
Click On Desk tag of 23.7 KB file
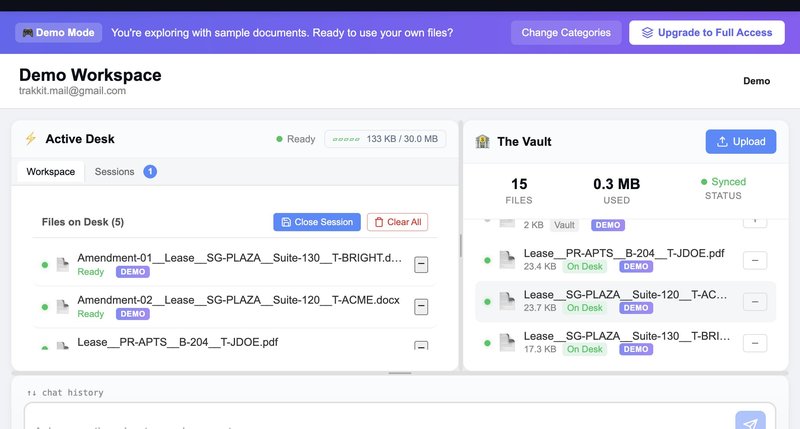585,308
